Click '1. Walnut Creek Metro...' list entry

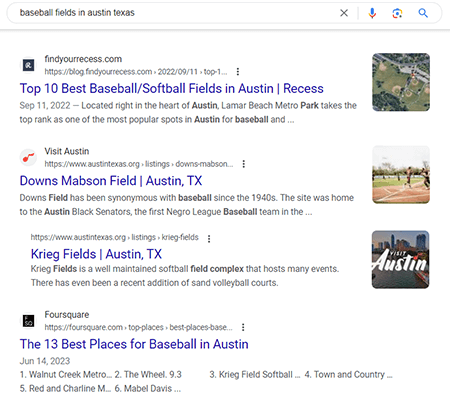click(66, 375)
